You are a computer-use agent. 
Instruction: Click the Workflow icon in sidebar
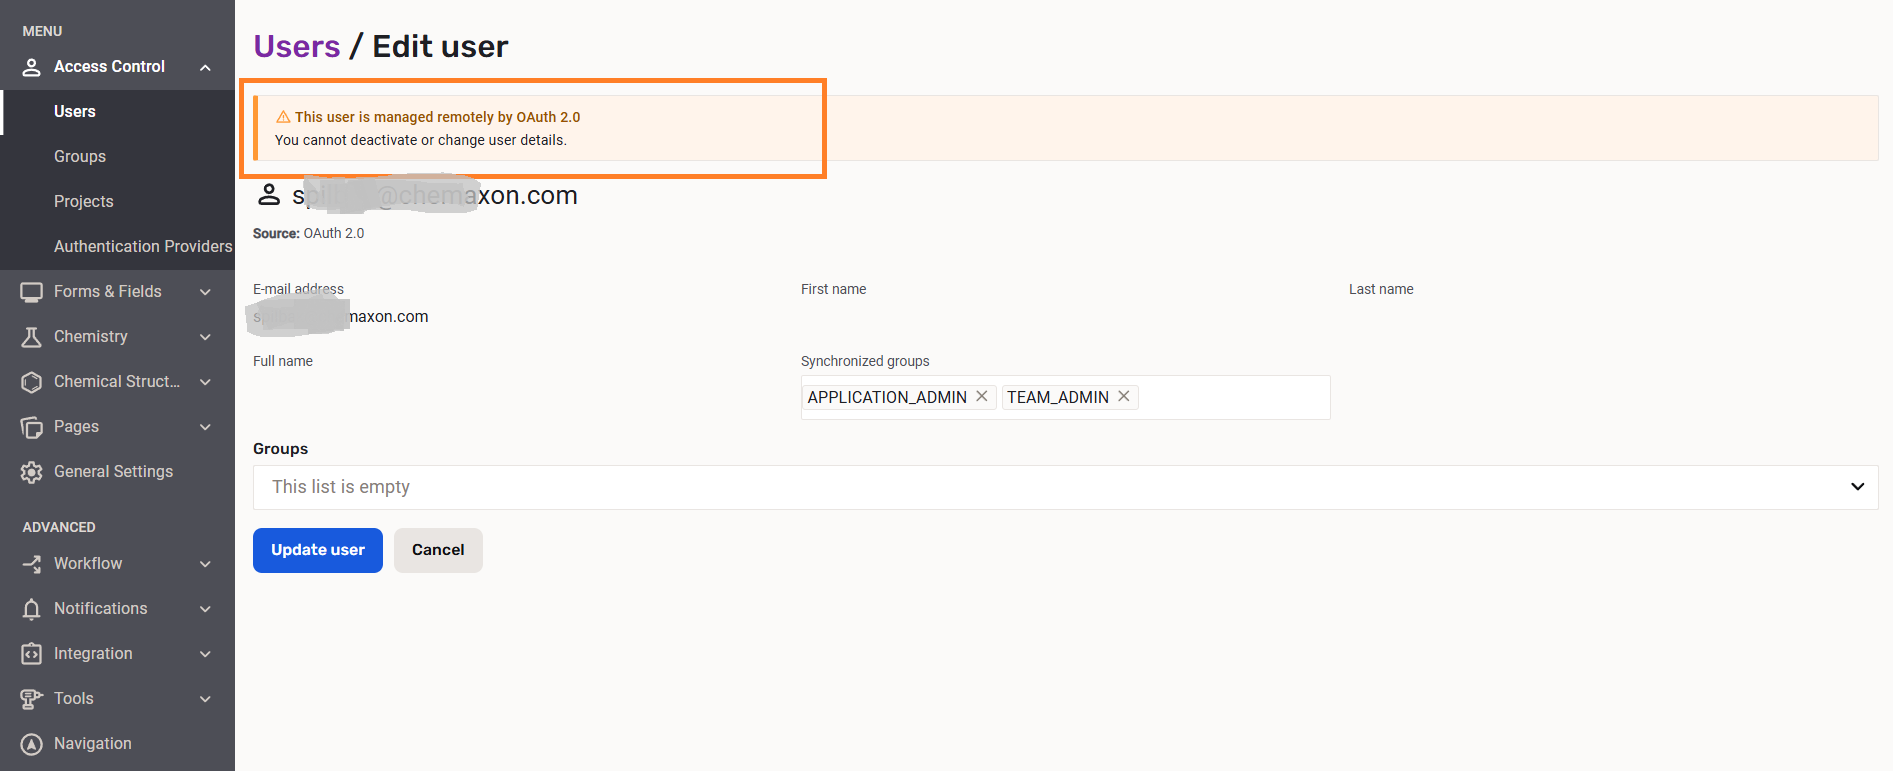point(31,564)
